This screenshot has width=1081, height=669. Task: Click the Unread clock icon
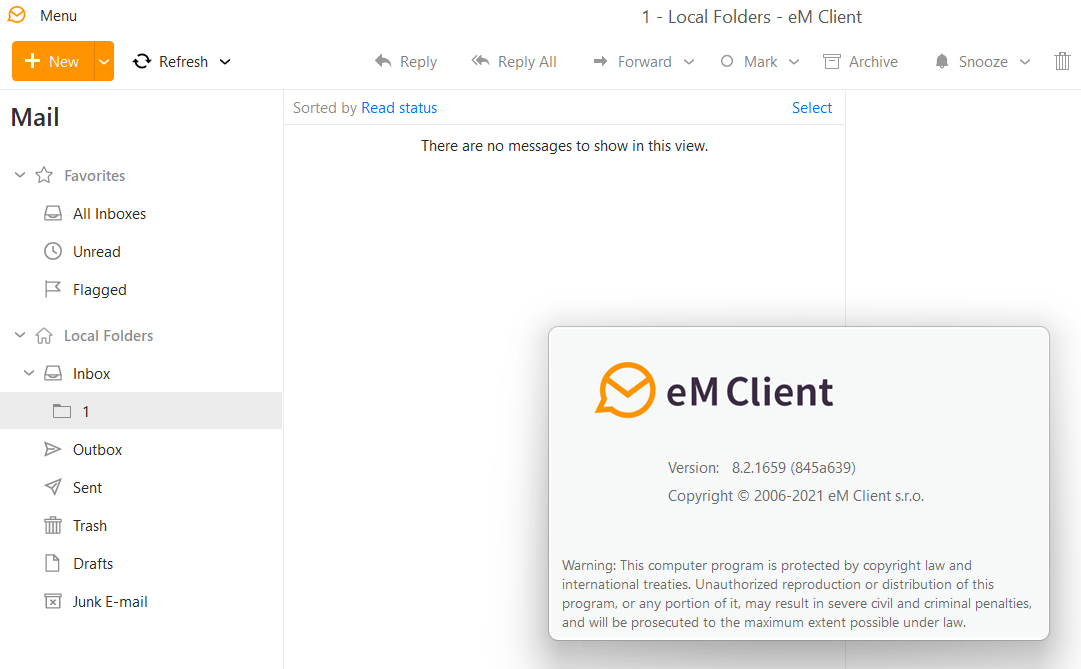pyautogui.click(x=53, y=251)
